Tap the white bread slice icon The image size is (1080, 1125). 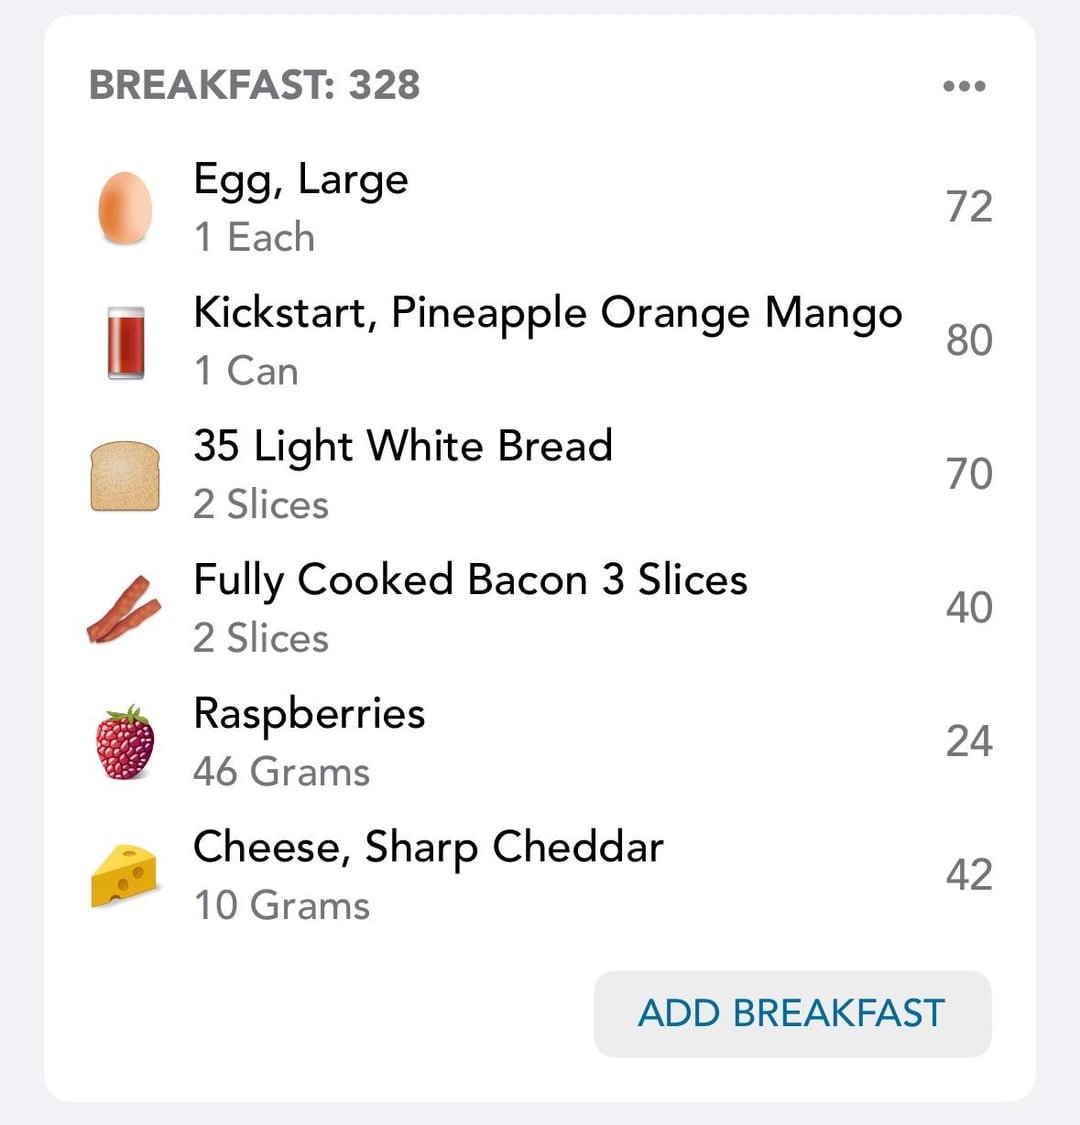pyautogui.click(x=125, y=476)
